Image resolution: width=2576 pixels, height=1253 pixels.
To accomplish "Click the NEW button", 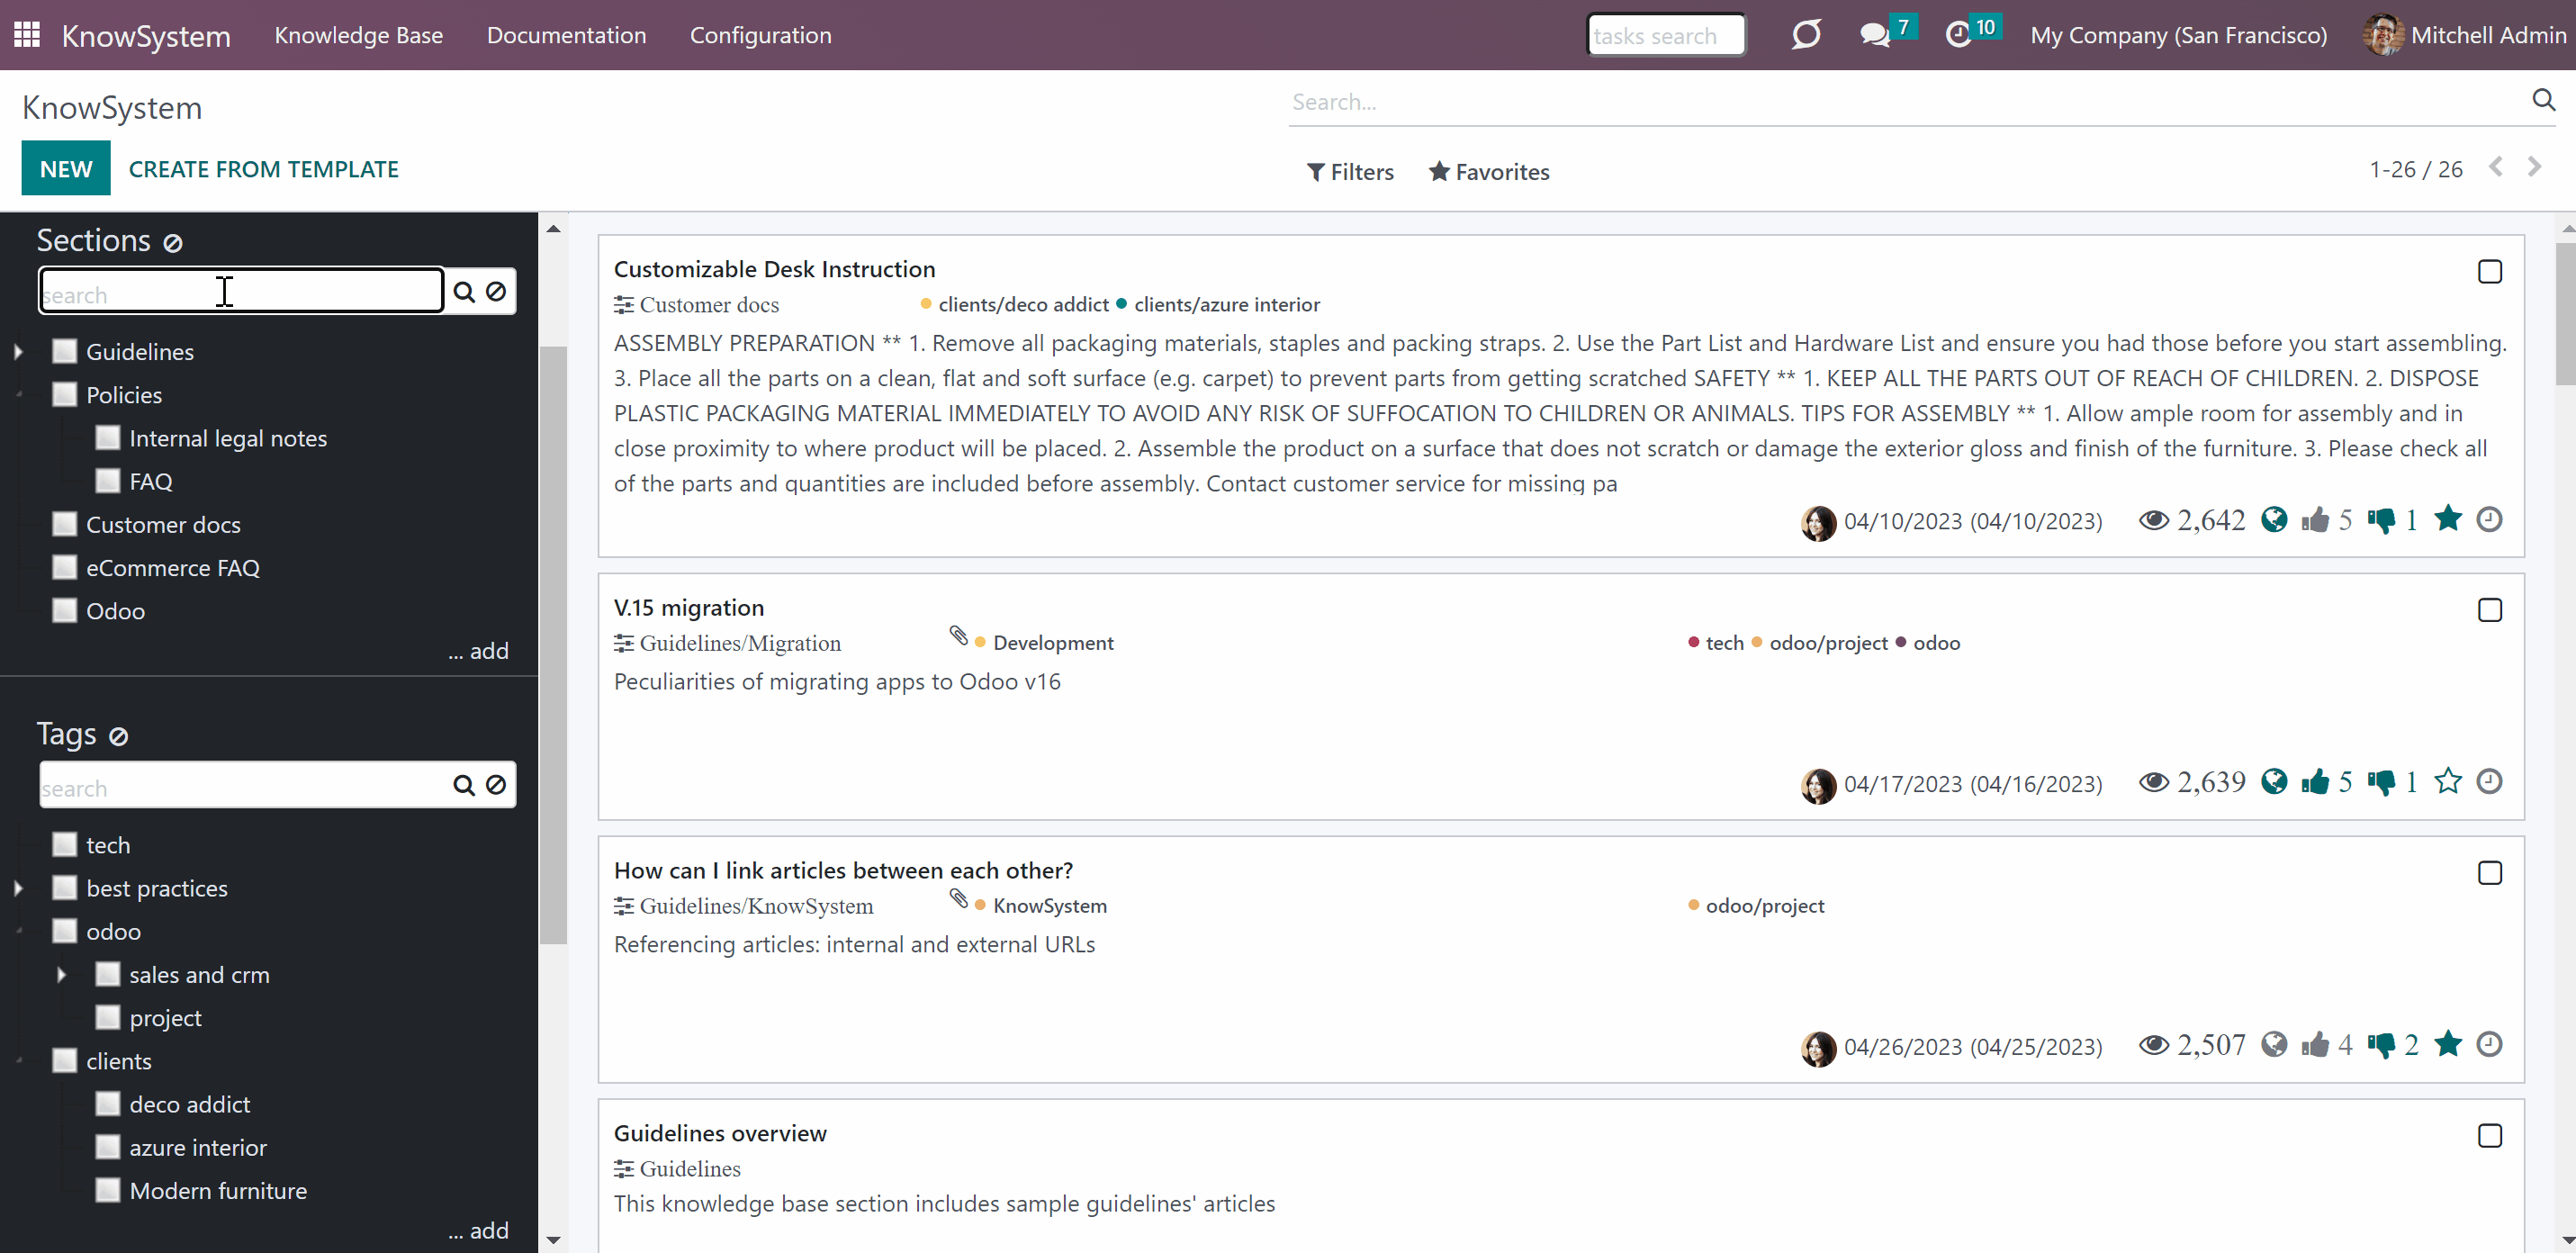I will [66, 169].
